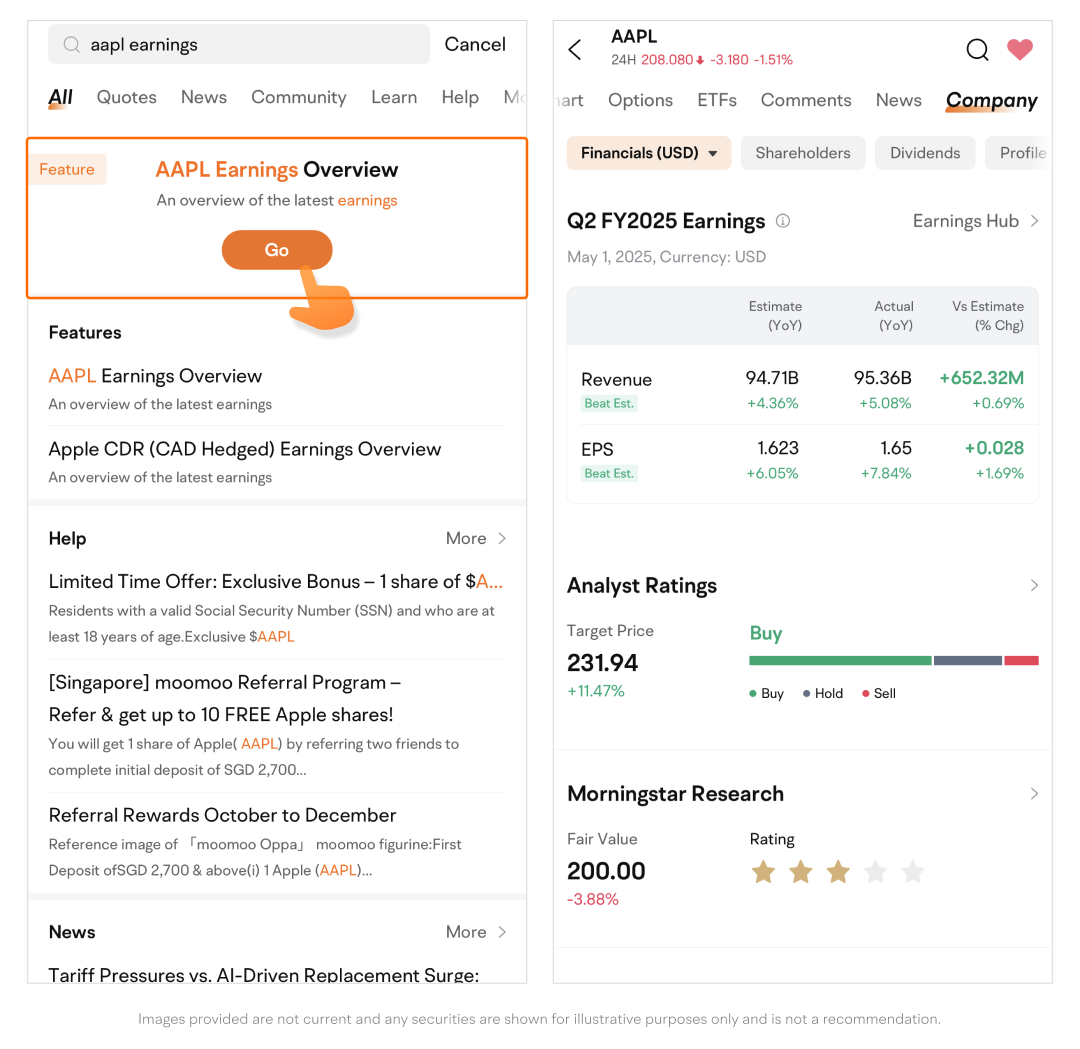Click the search magnifier in the search field

tap(72, 45)
